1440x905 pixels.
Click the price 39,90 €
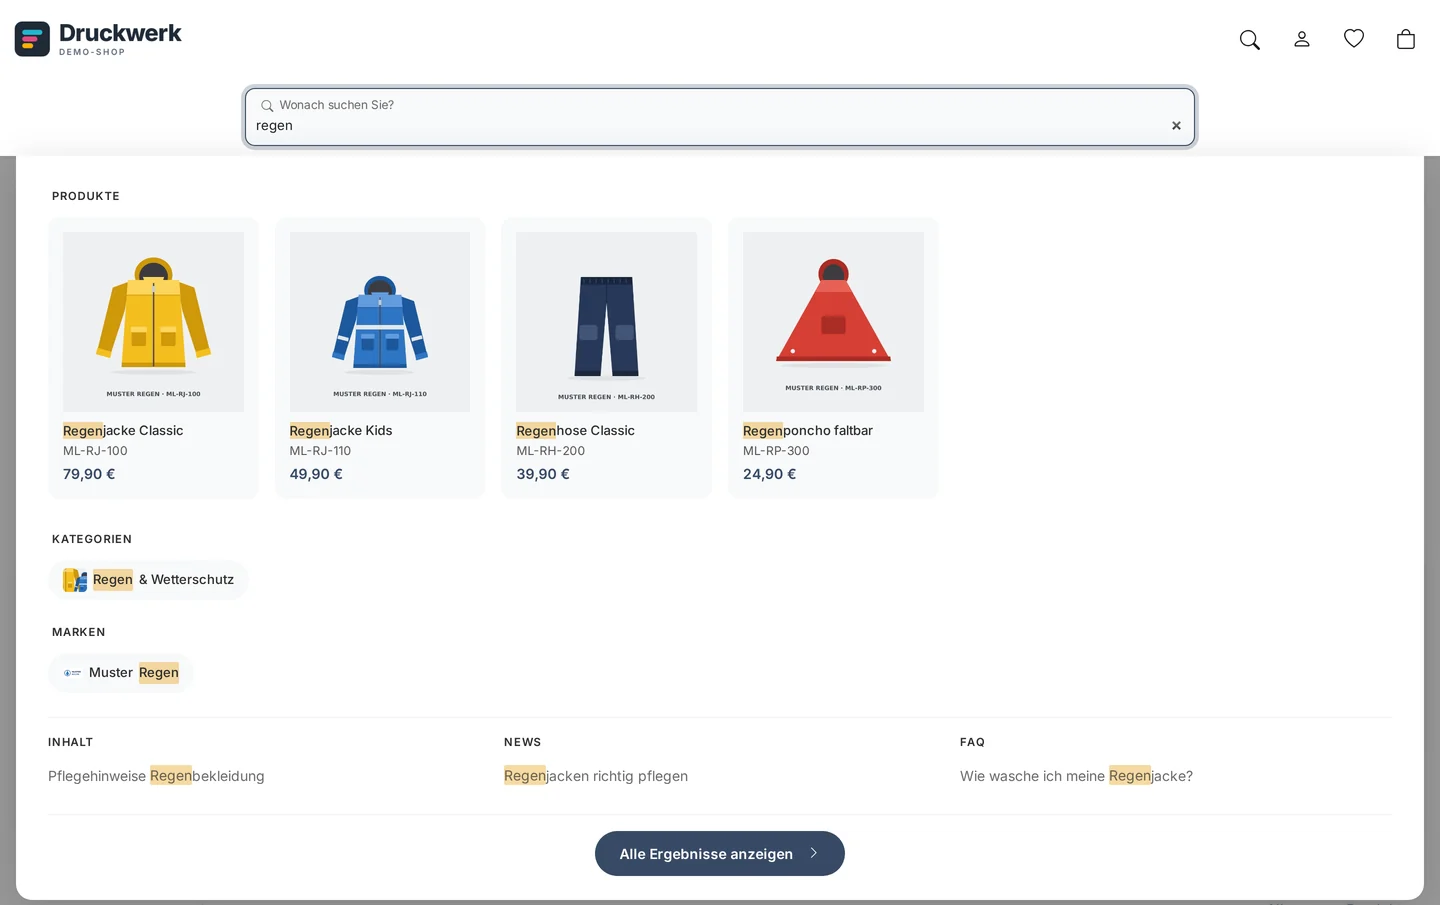[x=543, y=474]
